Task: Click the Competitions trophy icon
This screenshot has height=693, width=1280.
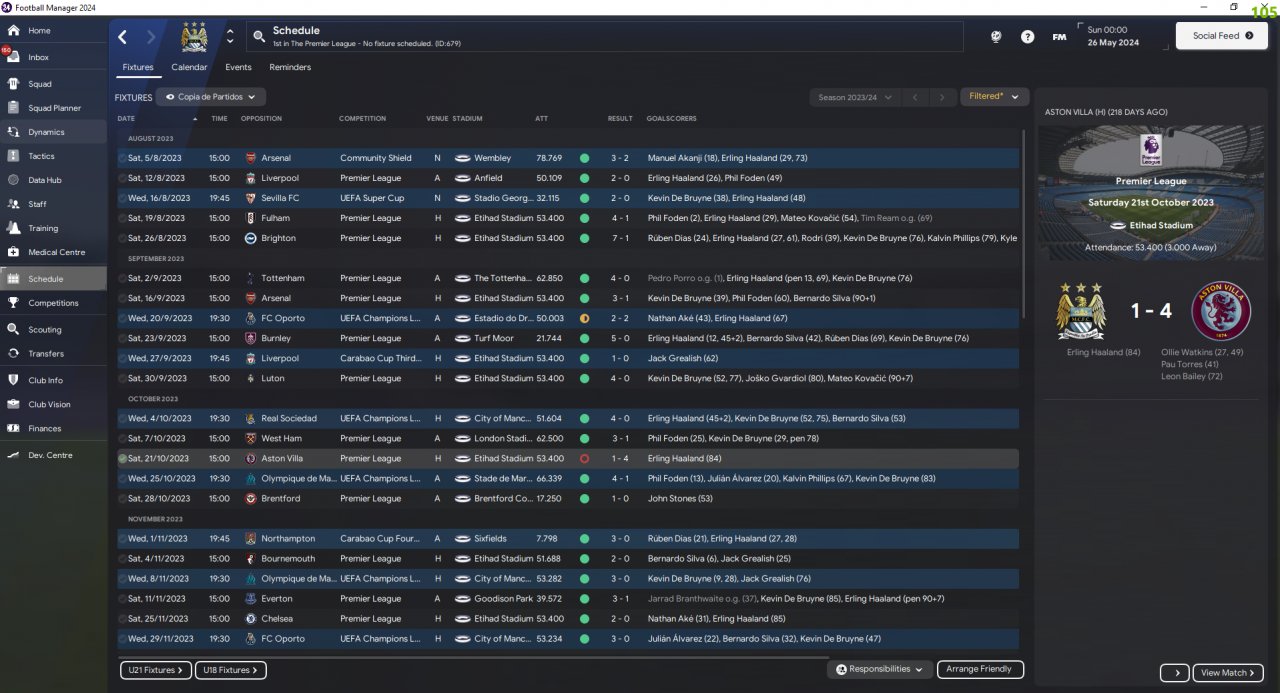Action: click(x=13, y=303)
